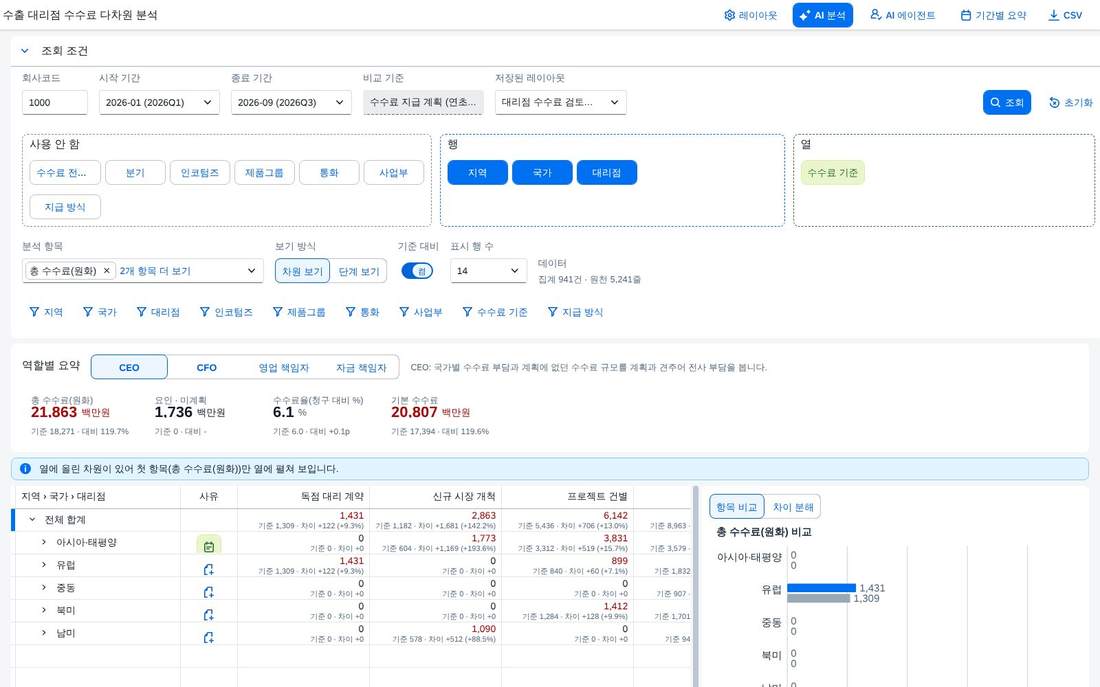Click the 비교 기준 field
The width and height of the screenshot is (1100, 687).
click(x=423, y=102)
